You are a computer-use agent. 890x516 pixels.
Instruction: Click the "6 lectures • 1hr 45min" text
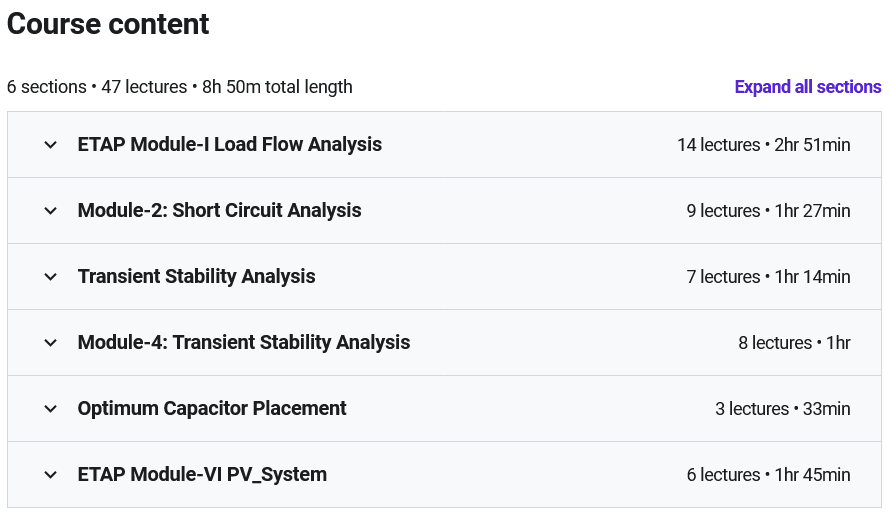coord(768,475)
